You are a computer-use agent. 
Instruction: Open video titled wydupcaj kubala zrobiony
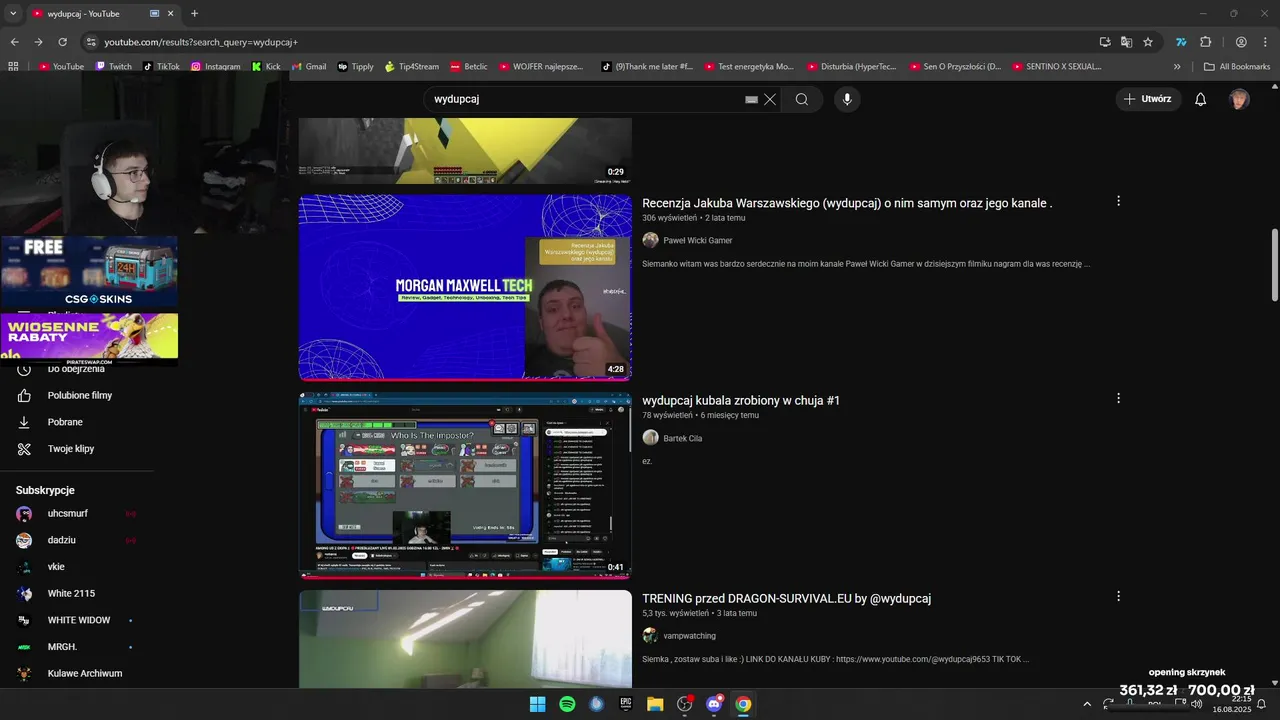741,401
